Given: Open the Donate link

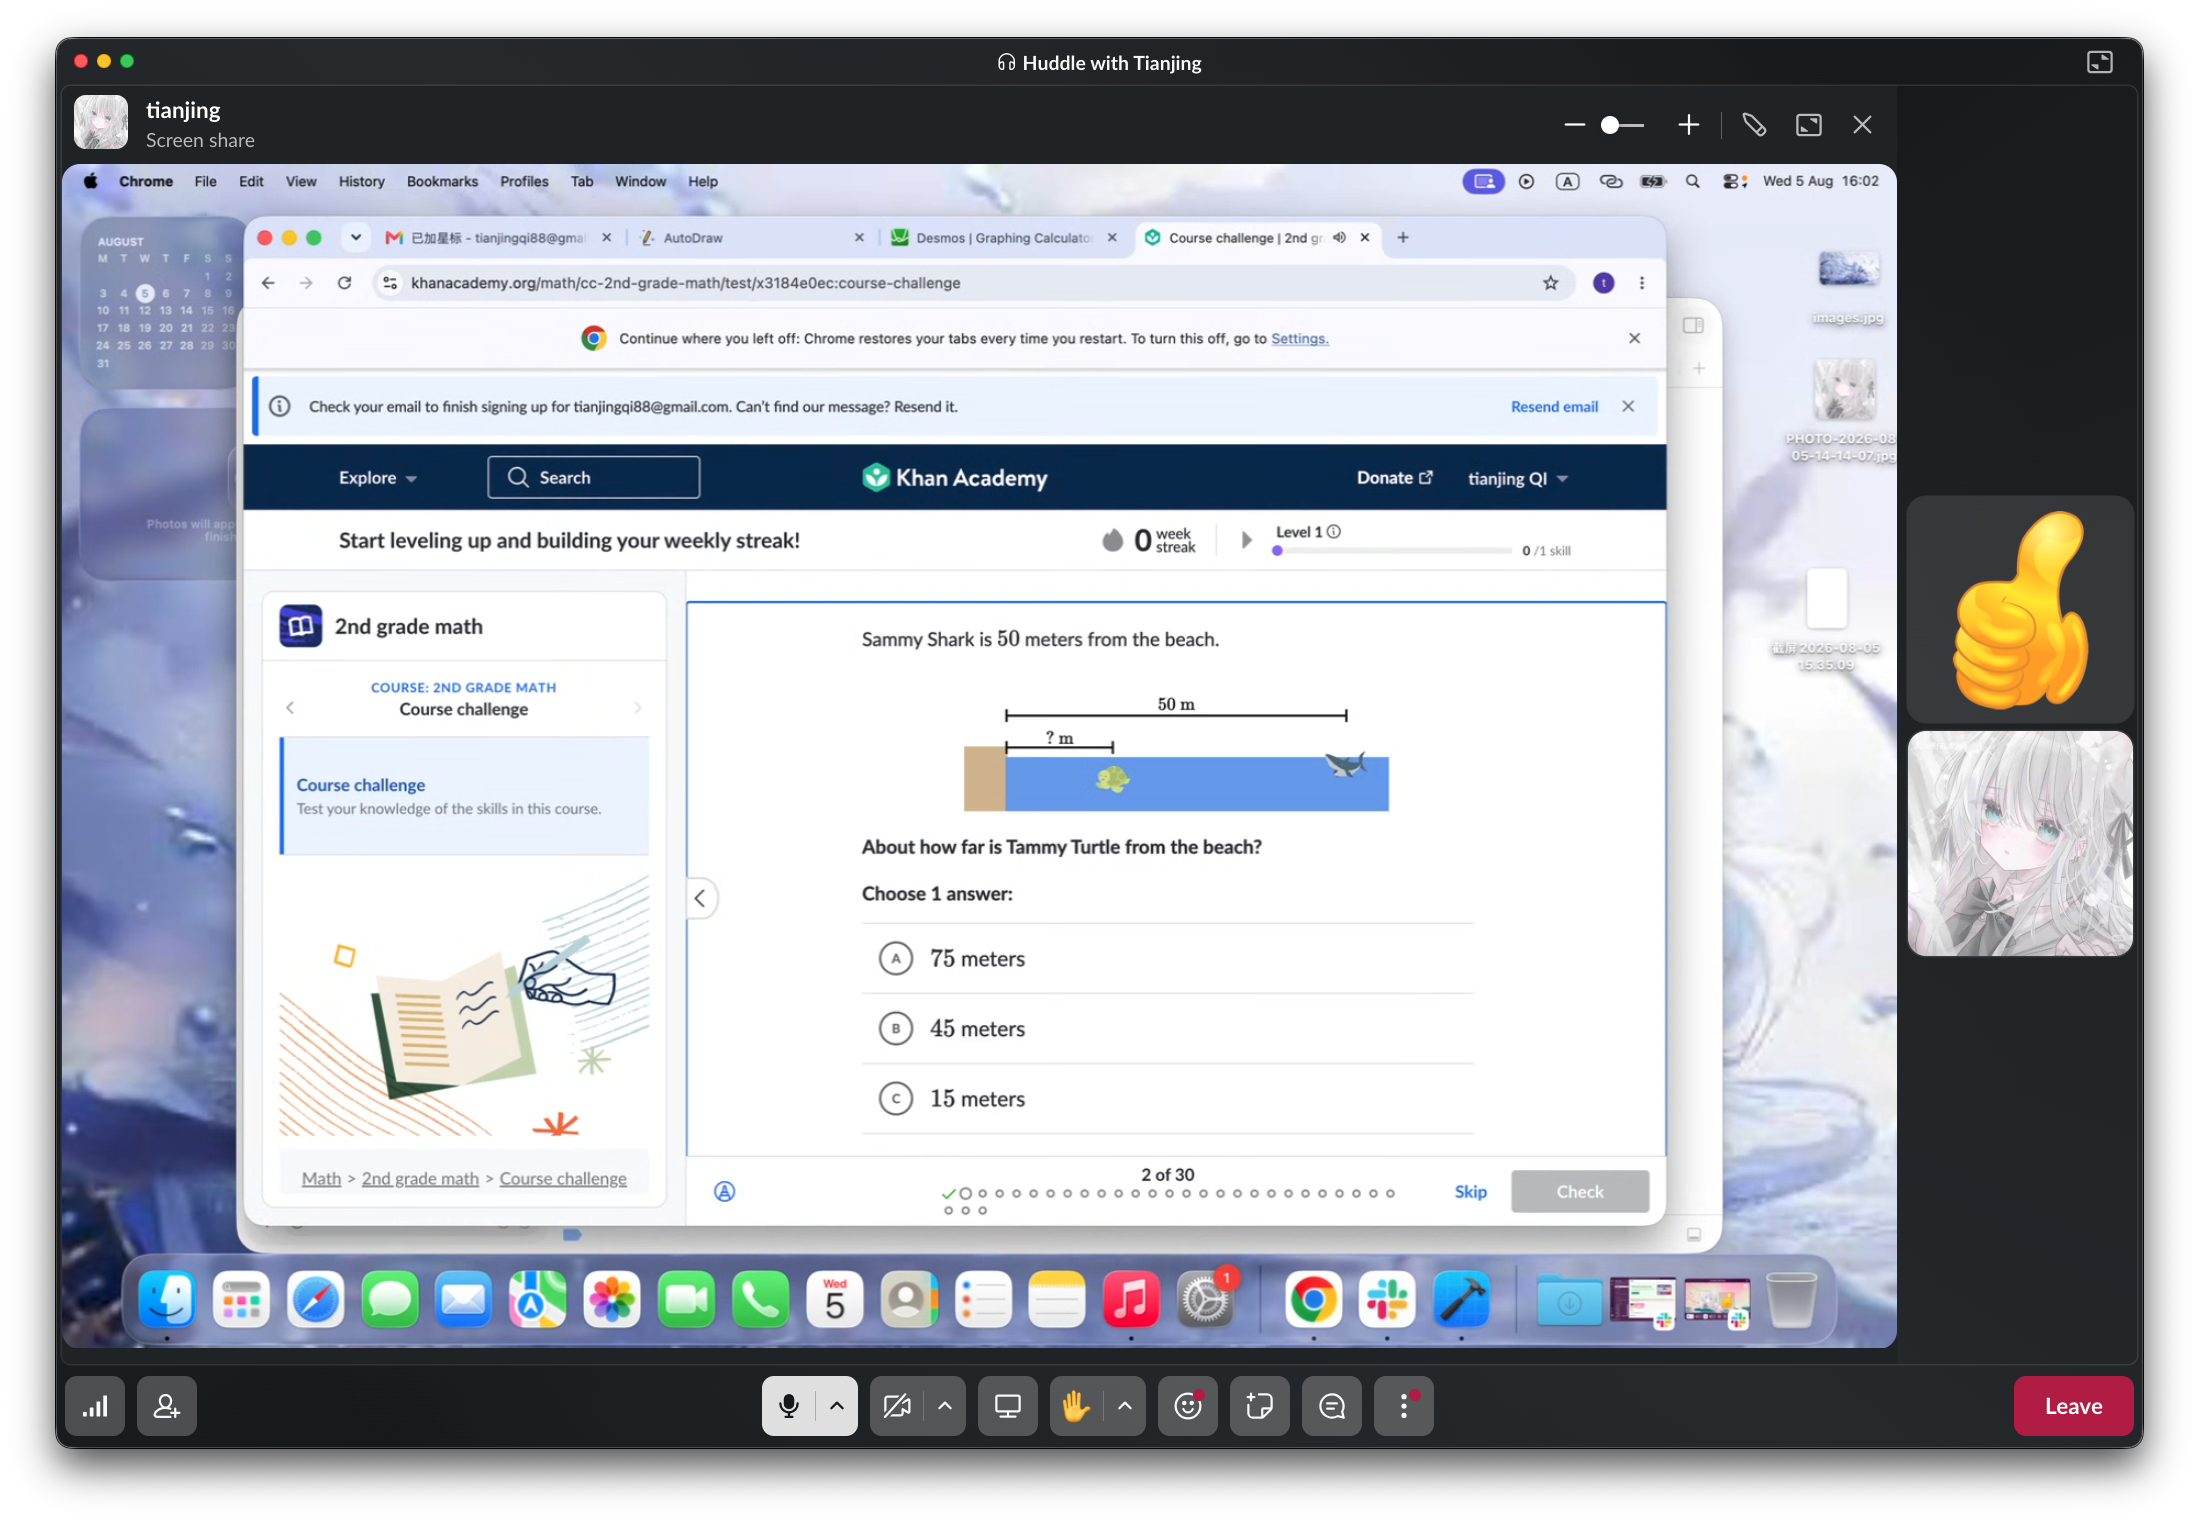Looking at the screenshot, I should coord(1394,478).
